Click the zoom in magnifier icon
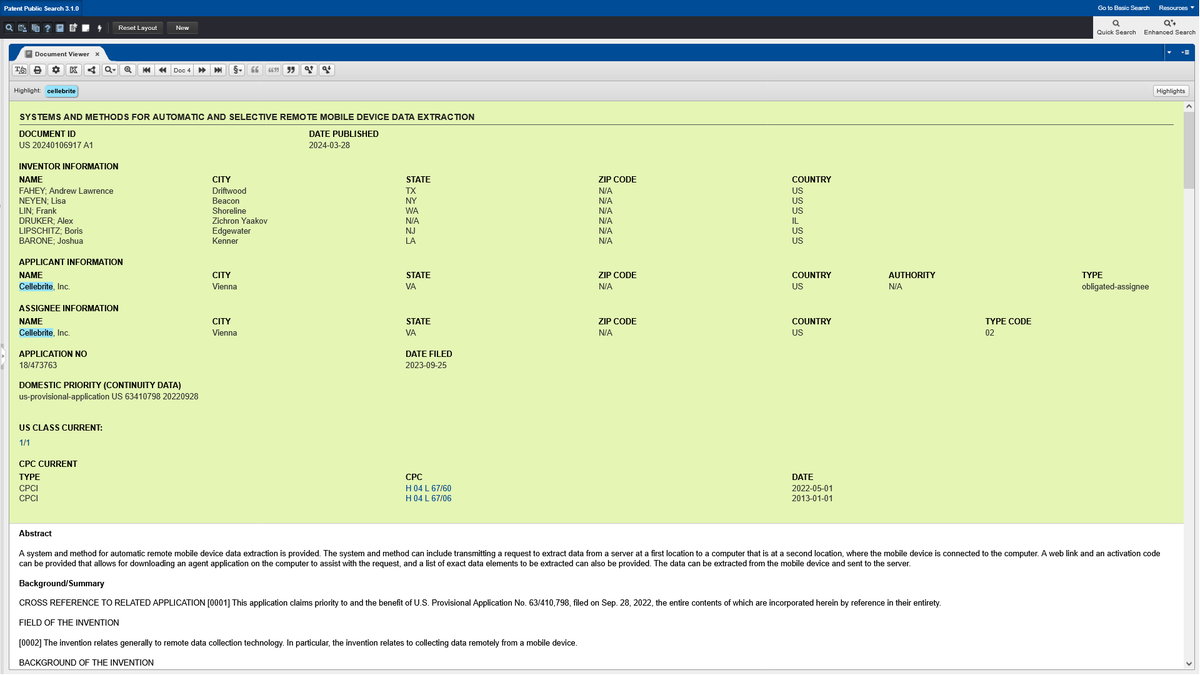Viewport: 1200px width, 675px height. (128, 70)
